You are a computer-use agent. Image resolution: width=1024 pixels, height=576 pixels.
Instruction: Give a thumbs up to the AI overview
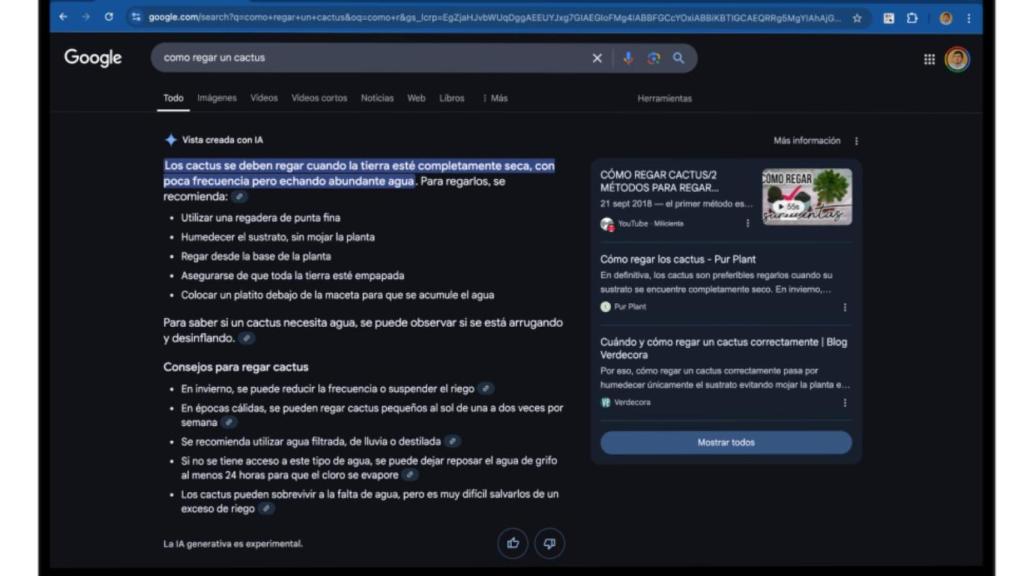[x=512, y=543]
